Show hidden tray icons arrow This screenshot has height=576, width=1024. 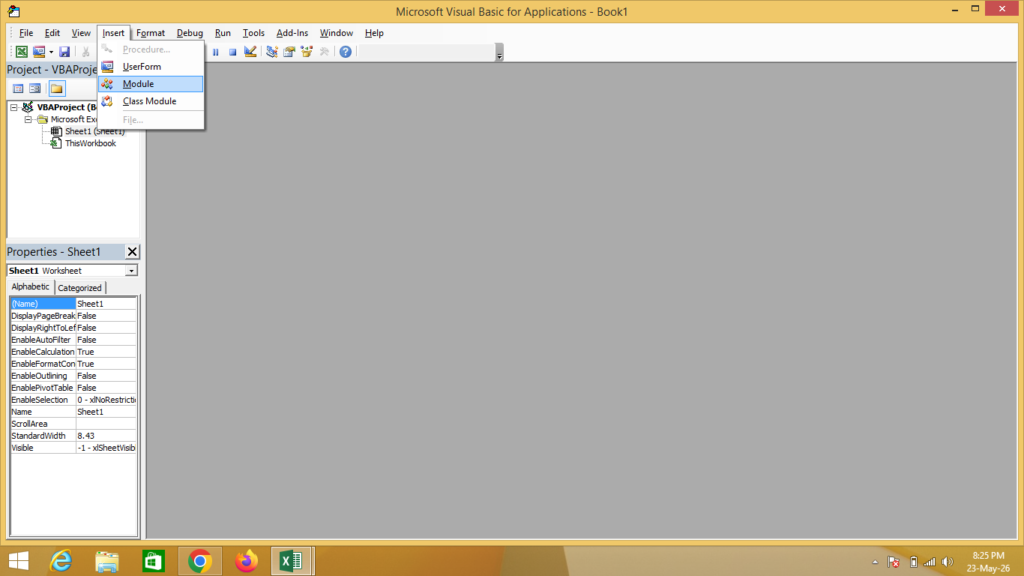pyautogui.click(x=875, y=562)
